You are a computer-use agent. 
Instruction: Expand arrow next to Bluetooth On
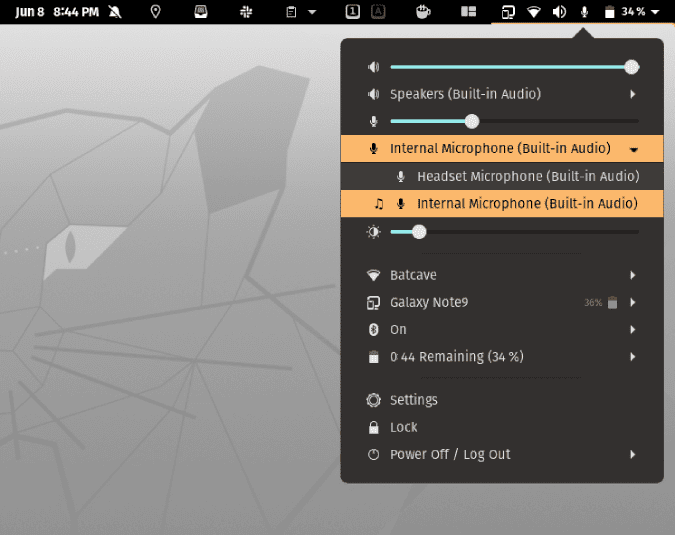coord(633,330)
